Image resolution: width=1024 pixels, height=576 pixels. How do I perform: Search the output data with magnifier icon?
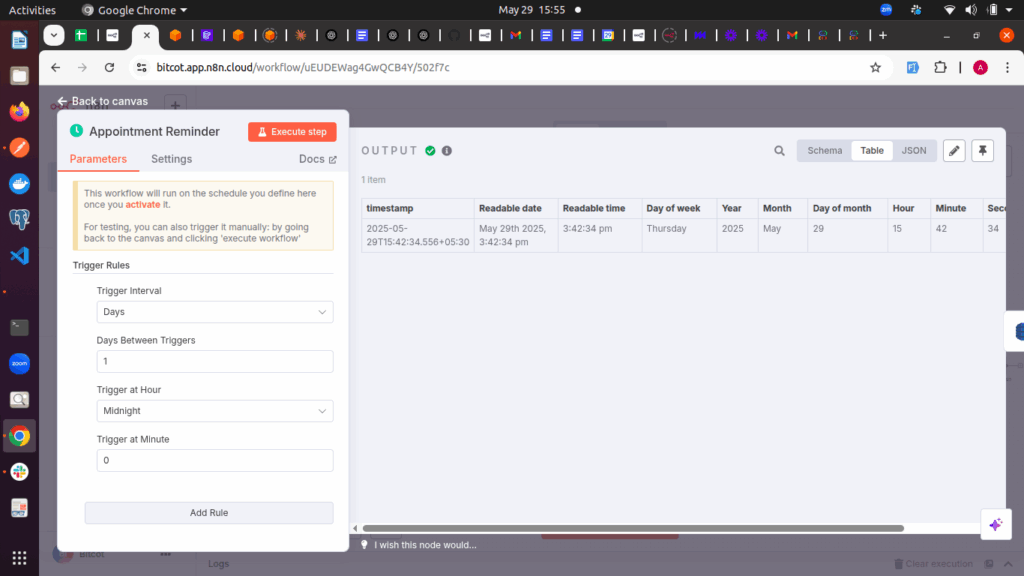[x=779, y=151]
